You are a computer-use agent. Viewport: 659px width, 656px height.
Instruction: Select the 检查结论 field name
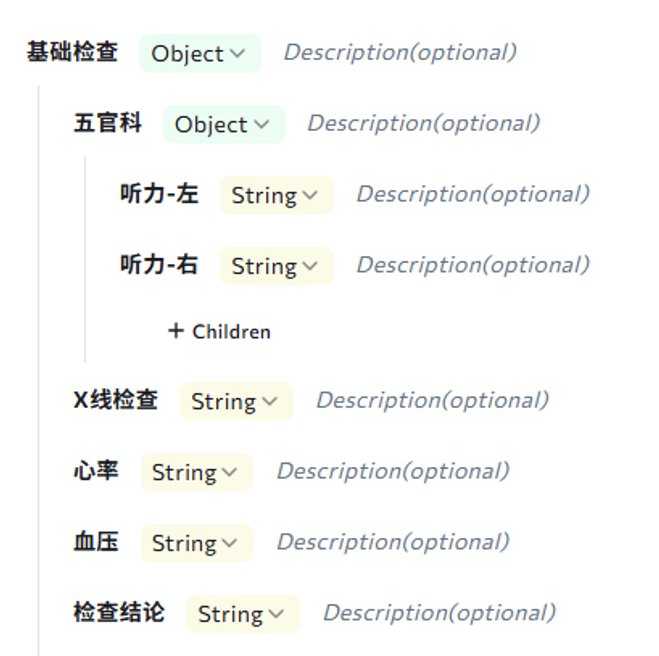coord(119,612)
